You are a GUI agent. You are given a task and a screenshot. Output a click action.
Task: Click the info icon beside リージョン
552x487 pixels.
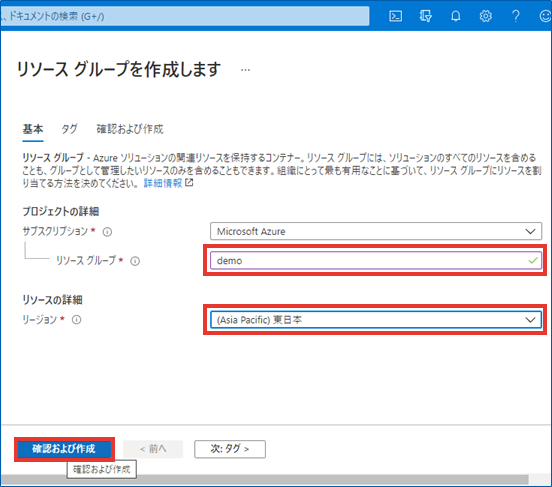pos(76,320)
